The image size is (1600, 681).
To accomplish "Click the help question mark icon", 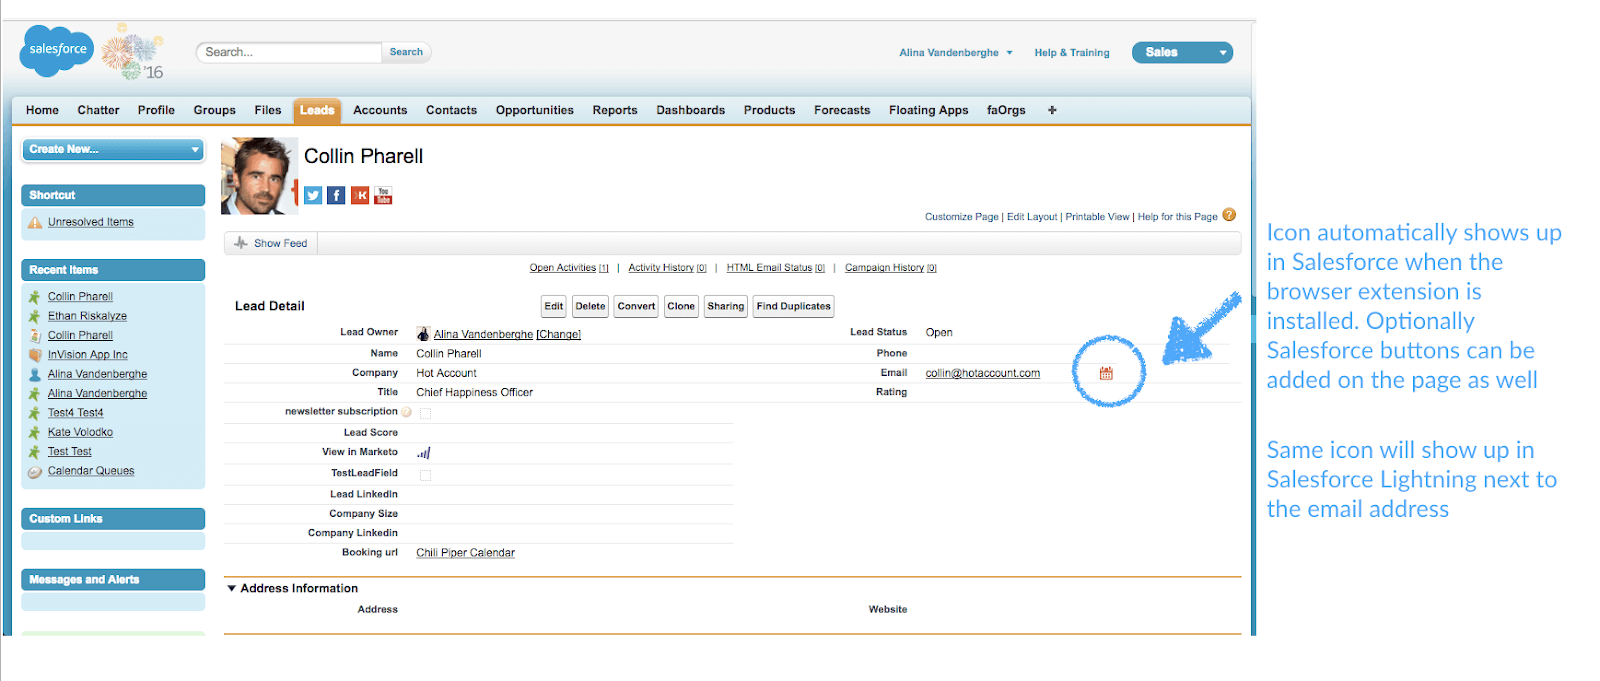I will 1229,215.
